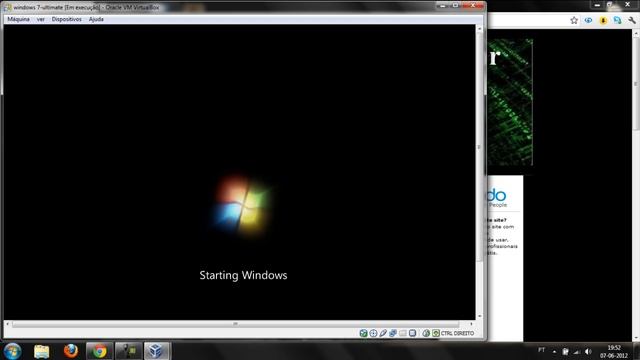Image resolution: width=640 pixels, height=360 pixels.
Task: Click the host key keyboard capture icon
Action: (436, 333)
